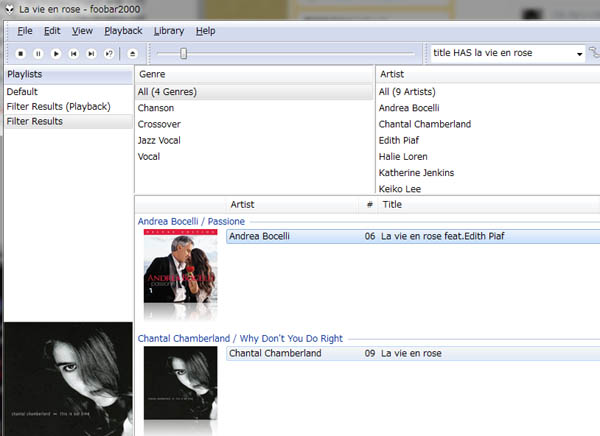Open the Edit menu
Viewport: 600px width, 436px height.
point(52,31)
